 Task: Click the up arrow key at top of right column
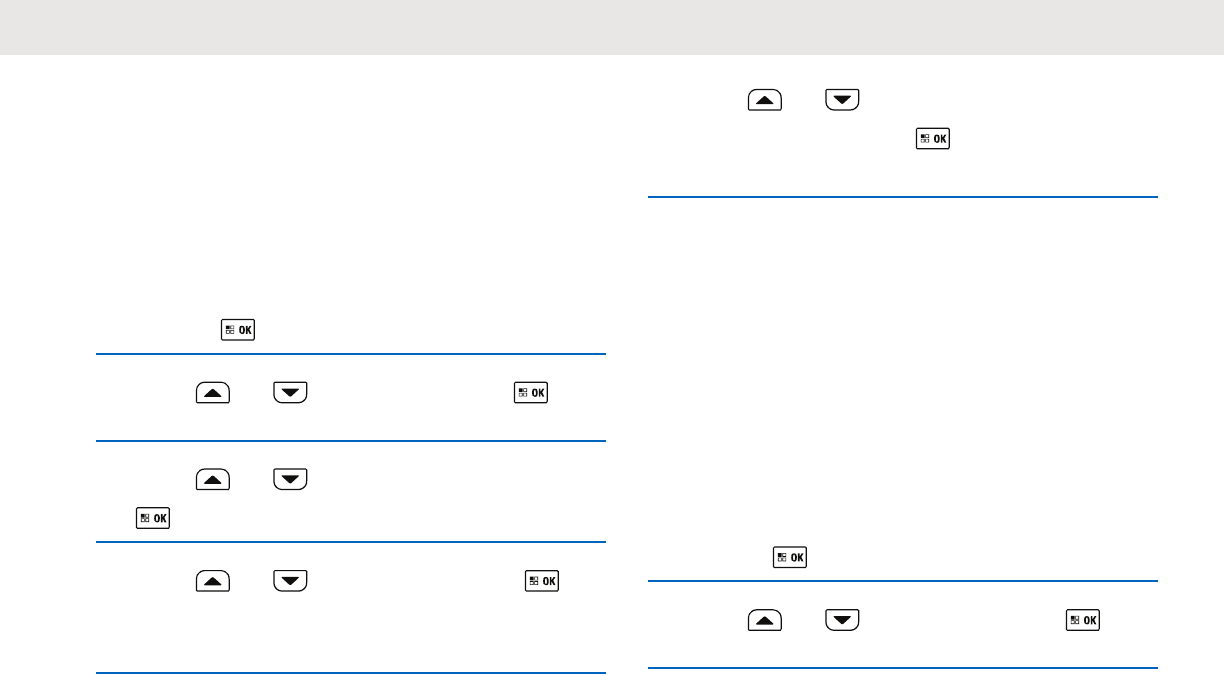(x=764, y=101)
